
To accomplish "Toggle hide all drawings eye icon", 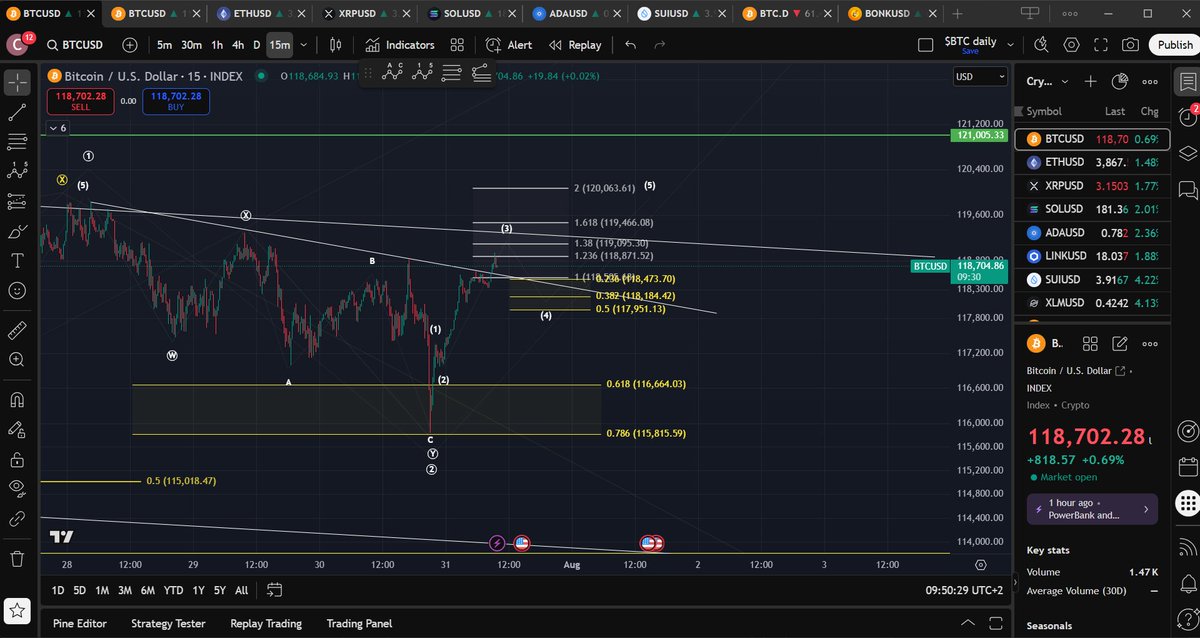I will tap(17, 489).
